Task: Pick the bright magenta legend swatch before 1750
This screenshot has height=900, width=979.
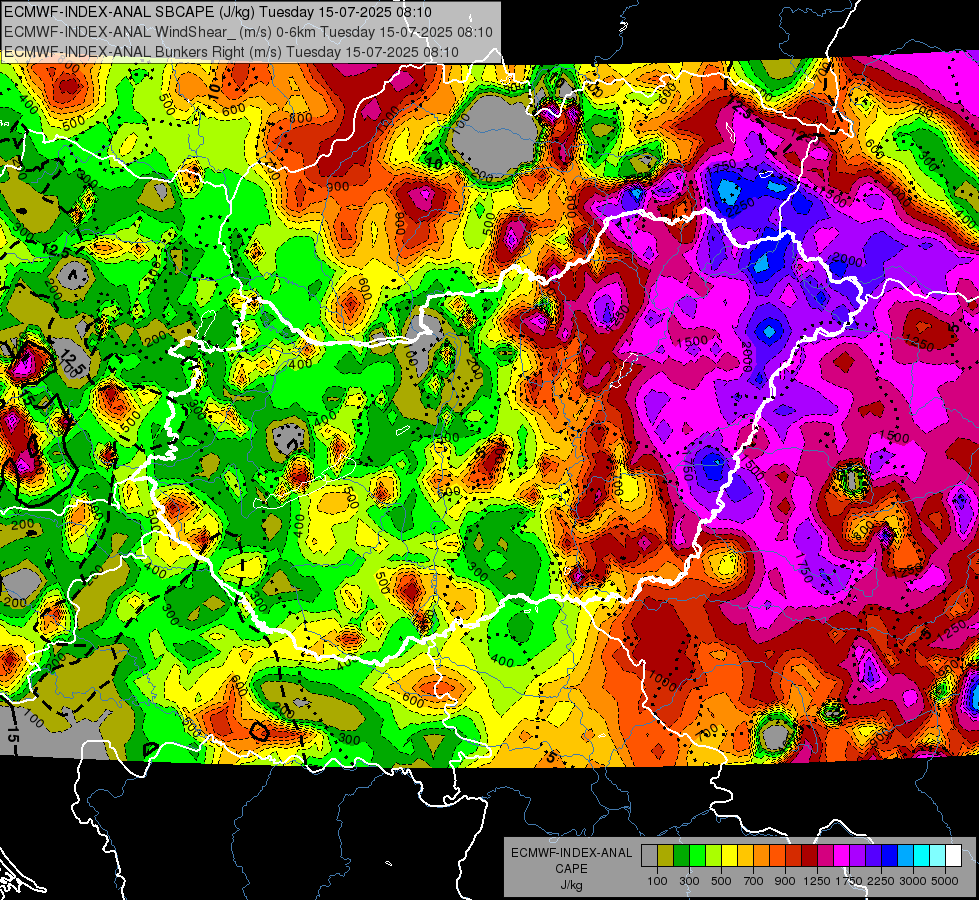Action: [842, 856]
